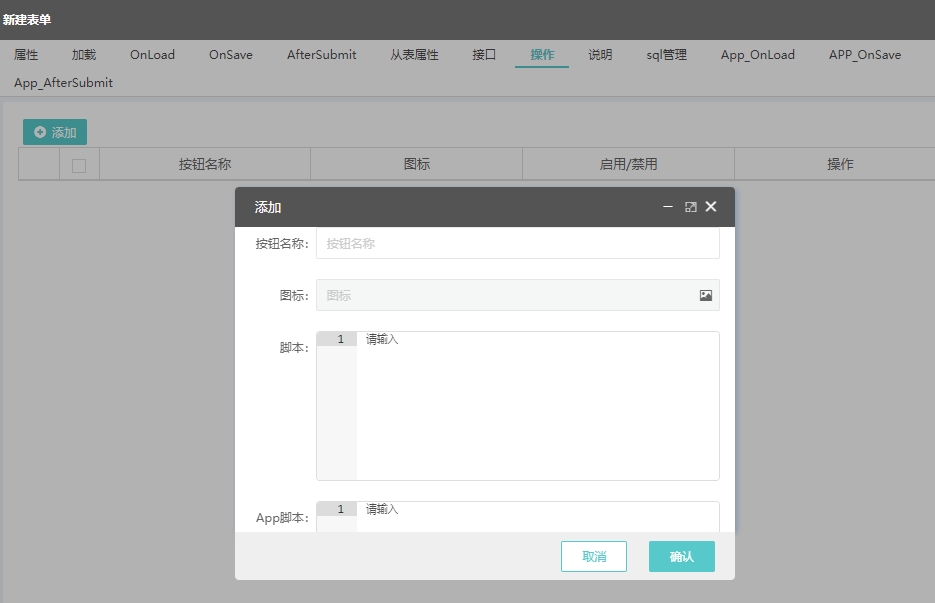
Task: Click line number 1 in 脚本 editor
Action: click(x=340, y=339)
